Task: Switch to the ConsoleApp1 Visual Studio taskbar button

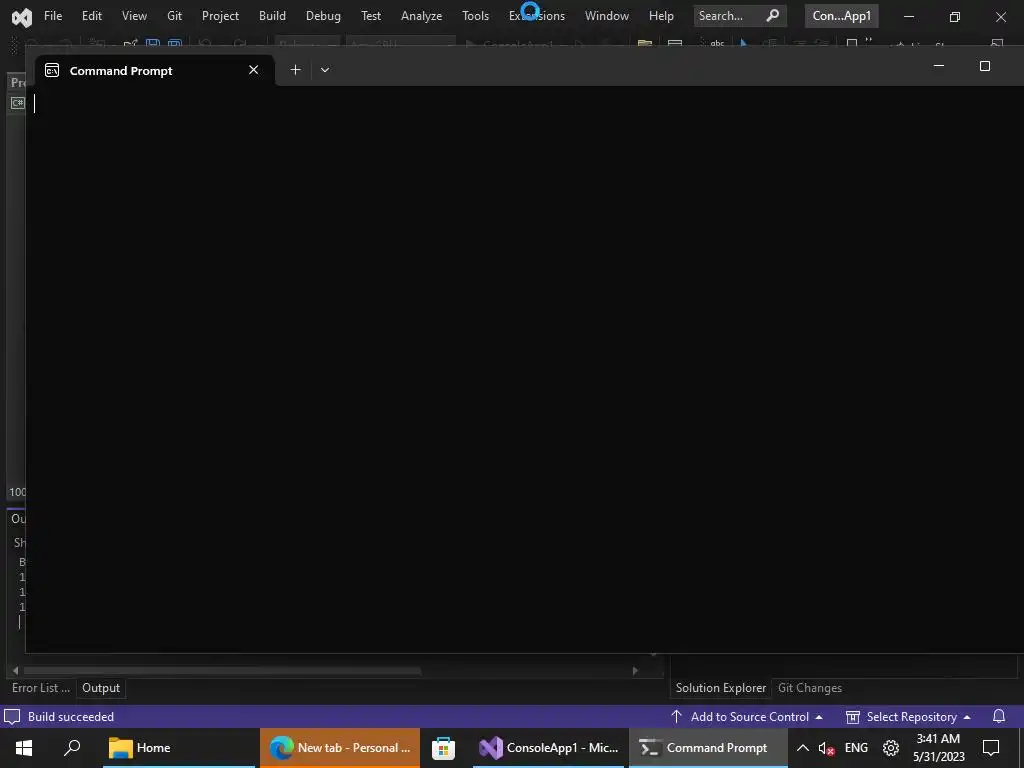Action: pyautogui.click(x=549, y=748)
